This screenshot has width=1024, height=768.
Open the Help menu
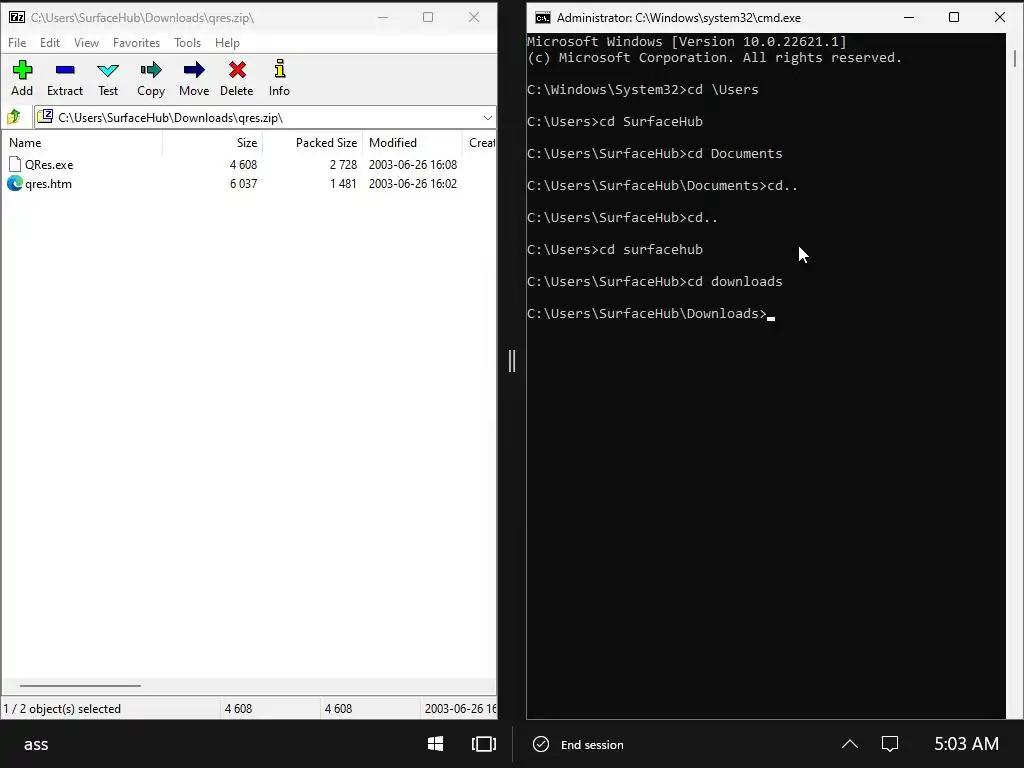[x=227, y=42]
